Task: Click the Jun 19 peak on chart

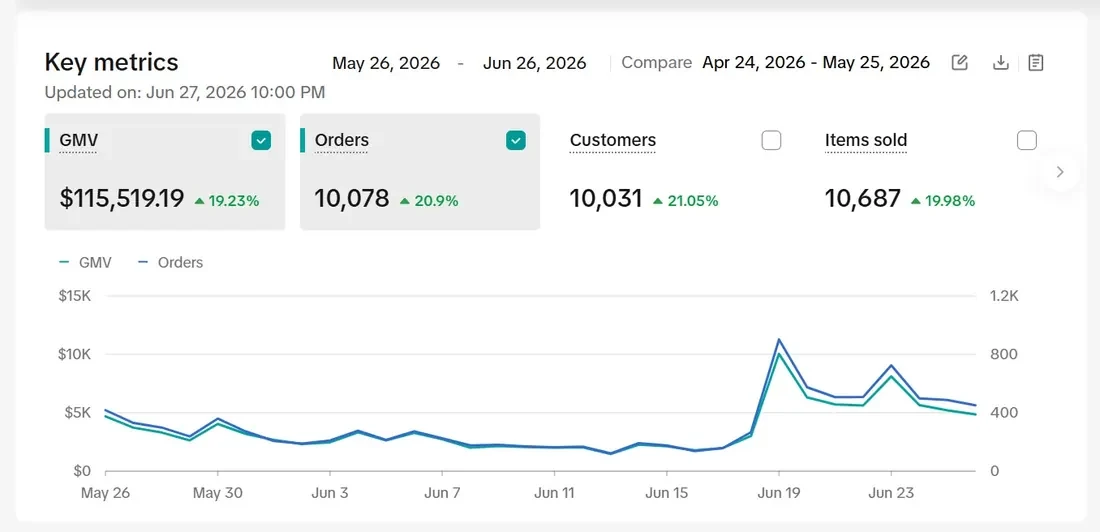Action: [779, 340]
